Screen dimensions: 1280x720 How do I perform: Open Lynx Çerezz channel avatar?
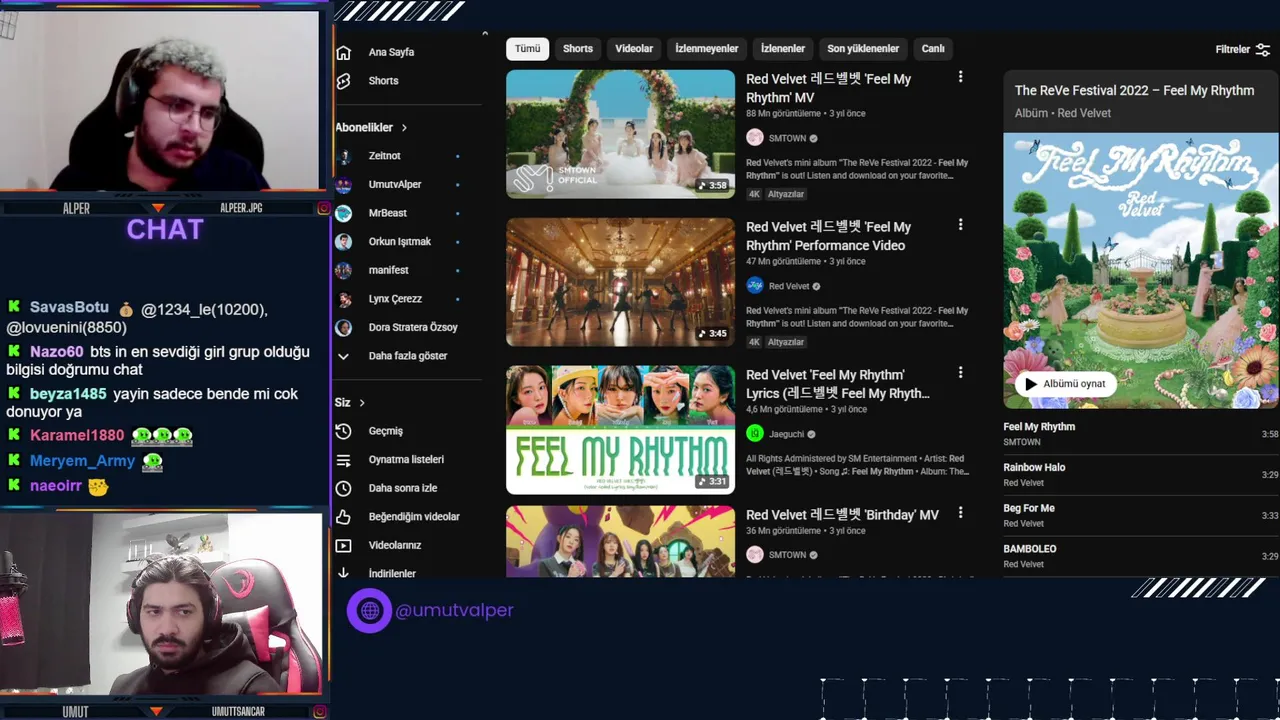[x=343, y=299]
